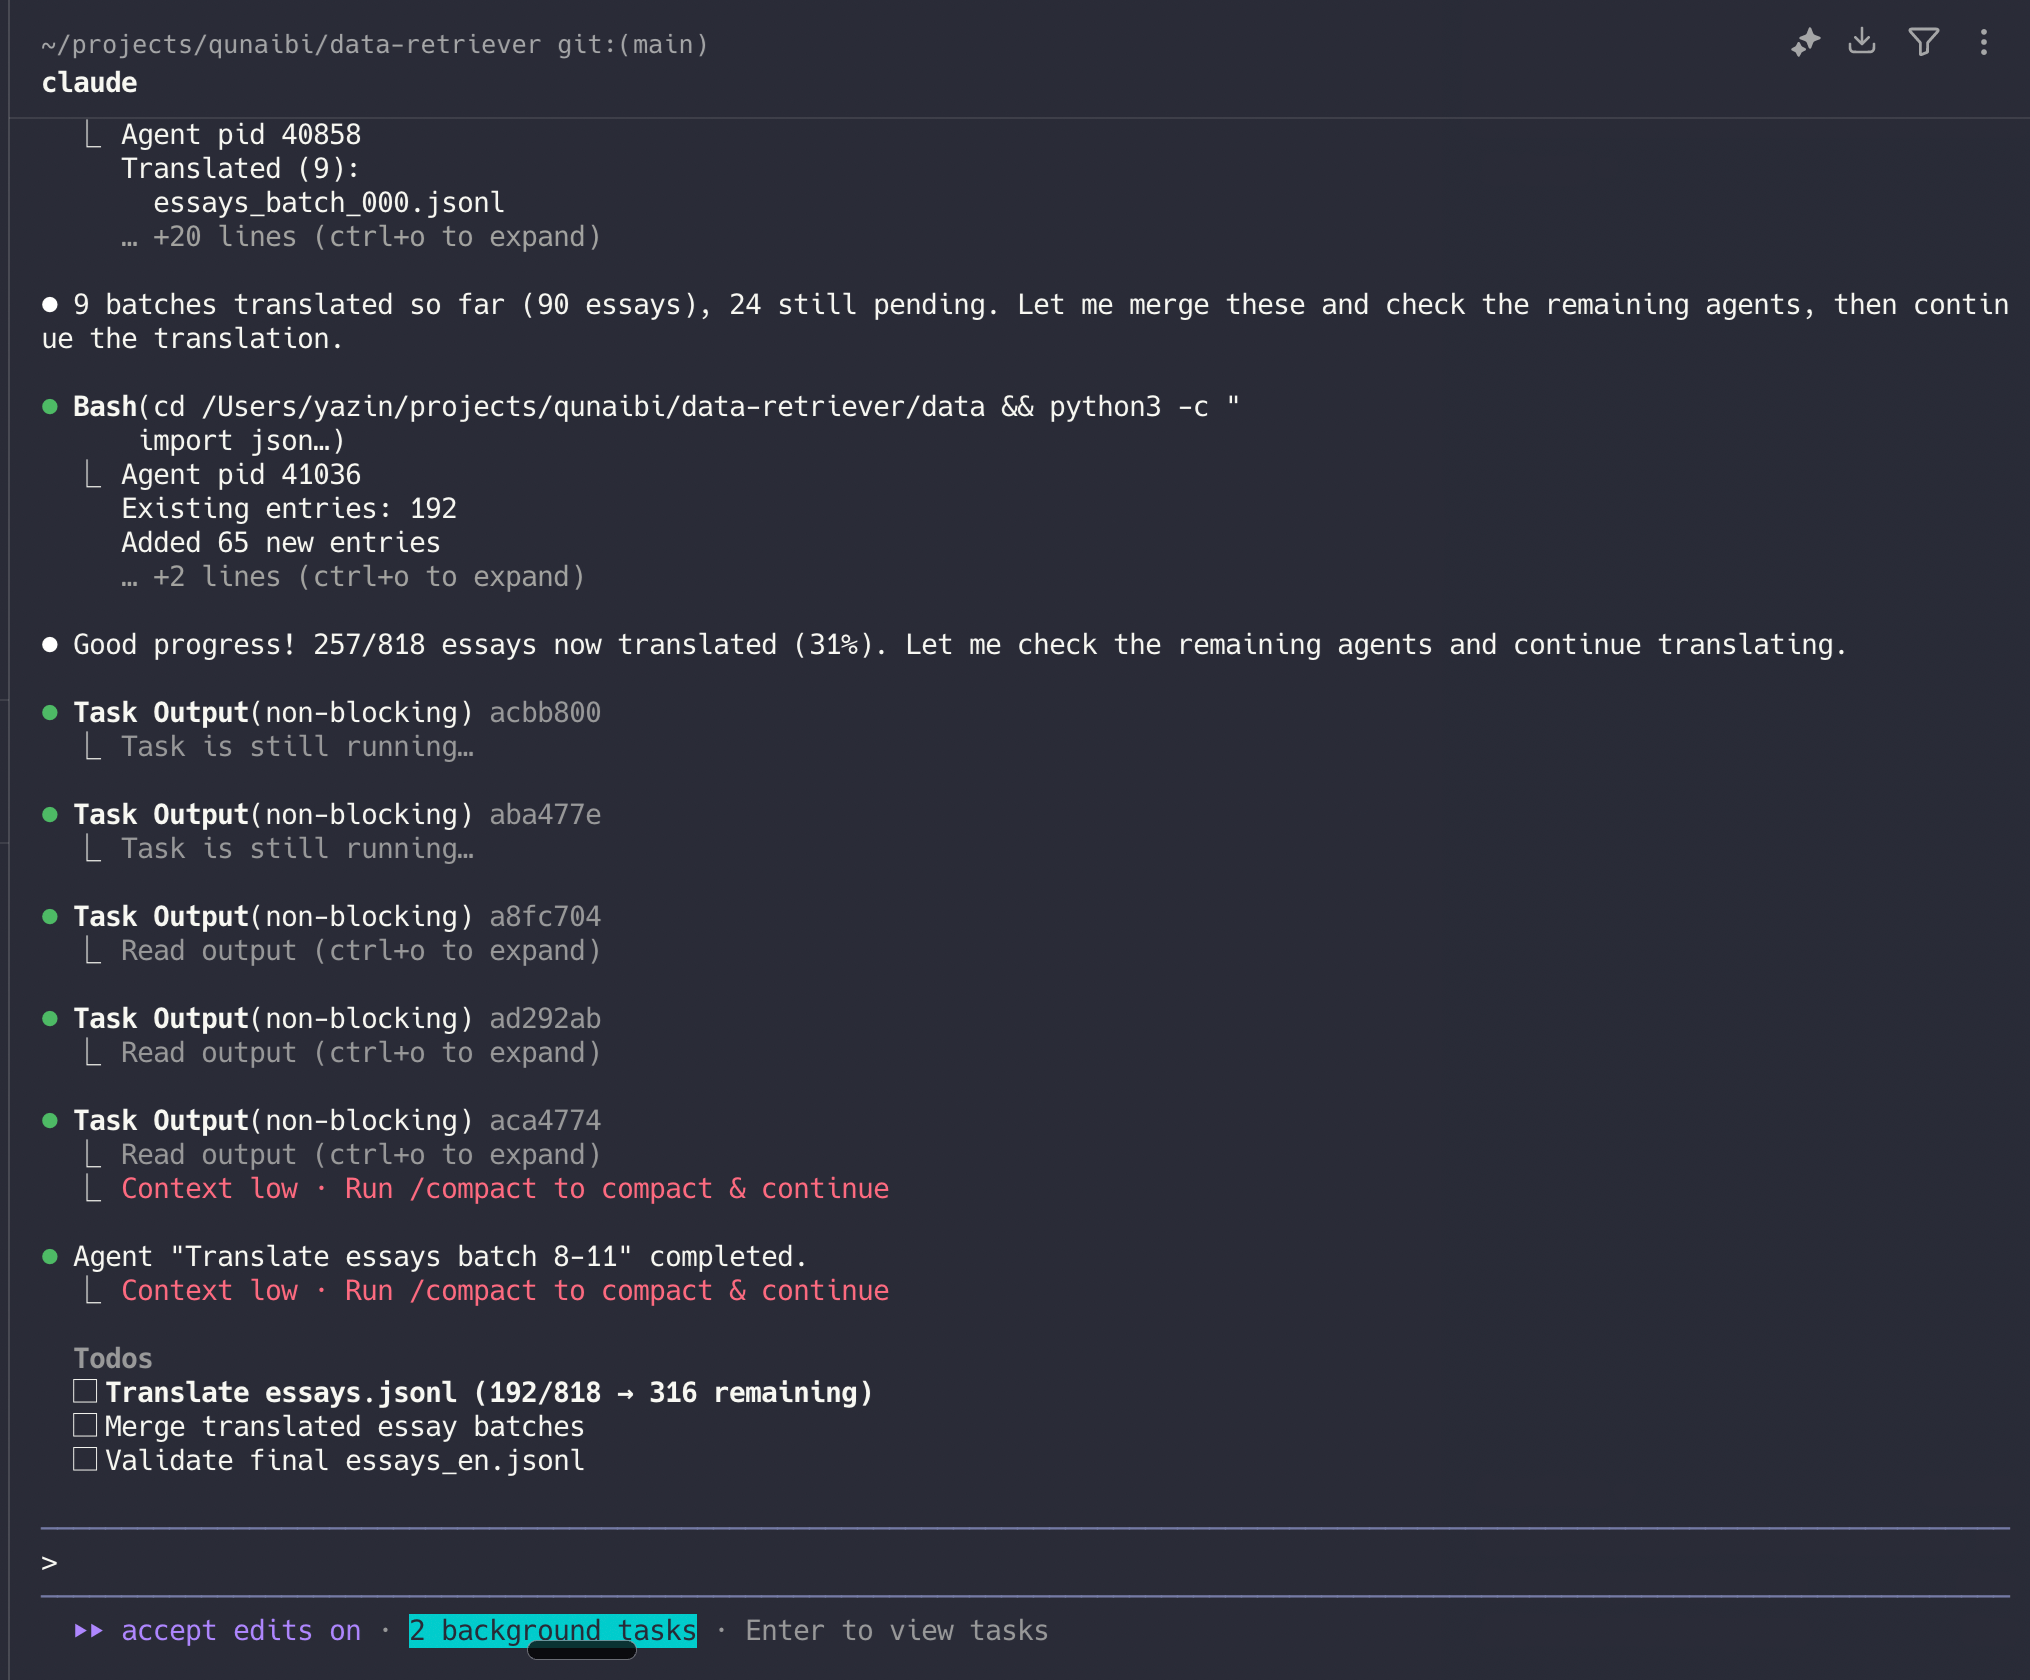The width and height of the screenshot is (2030, 1680).
Task: Select the 2 background tasks status item
Action: [x=552, y=1631]
